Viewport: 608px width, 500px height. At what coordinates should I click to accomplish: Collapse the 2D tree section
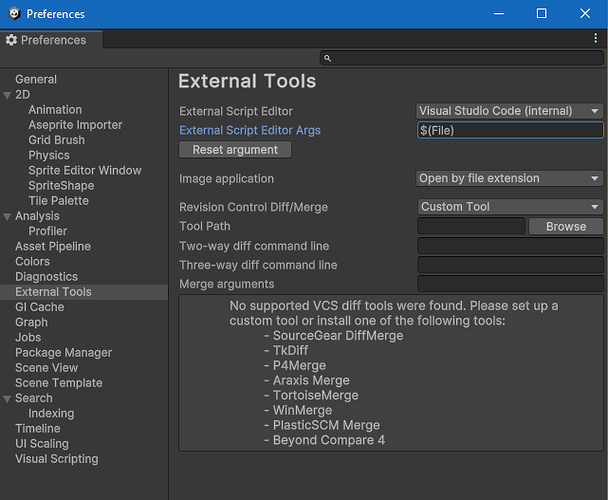(x=8, y=95)
